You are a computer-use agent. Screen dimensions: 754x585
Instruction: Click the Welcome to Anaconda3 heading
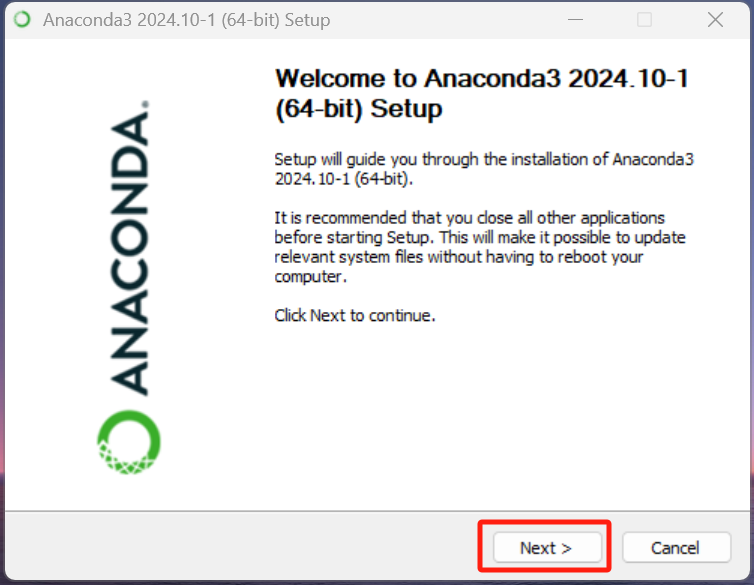tap(481, 93)
